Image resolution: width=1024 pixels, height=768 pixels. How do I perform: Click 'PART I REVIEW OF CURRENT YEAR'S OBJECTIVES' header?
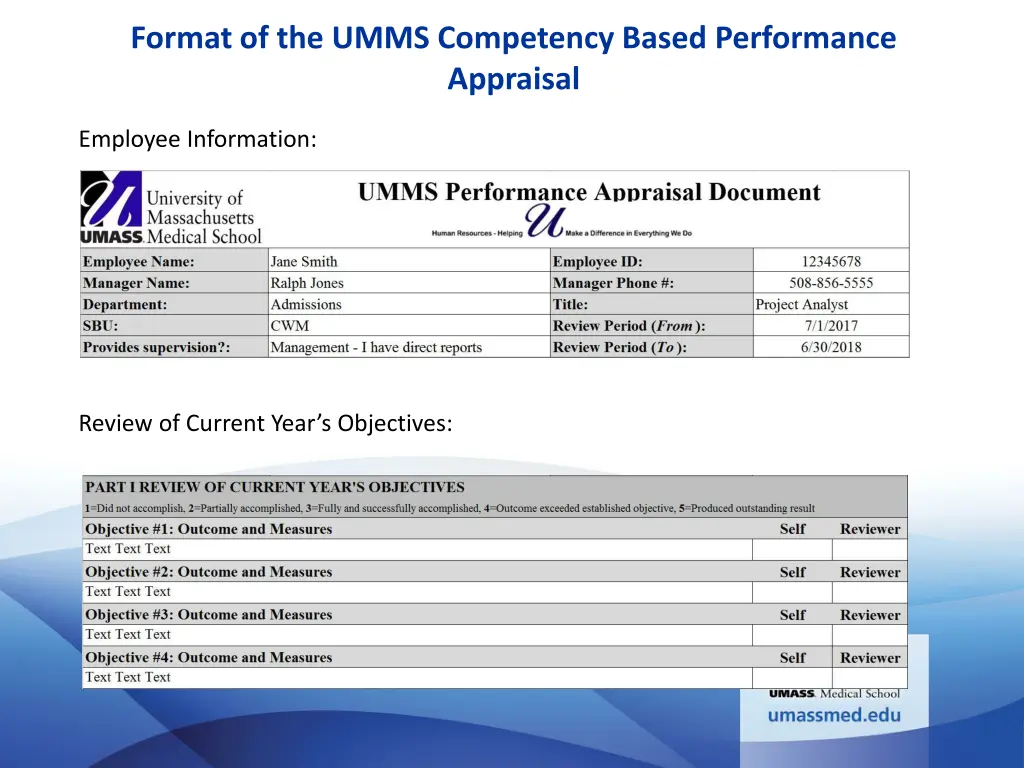275,487
